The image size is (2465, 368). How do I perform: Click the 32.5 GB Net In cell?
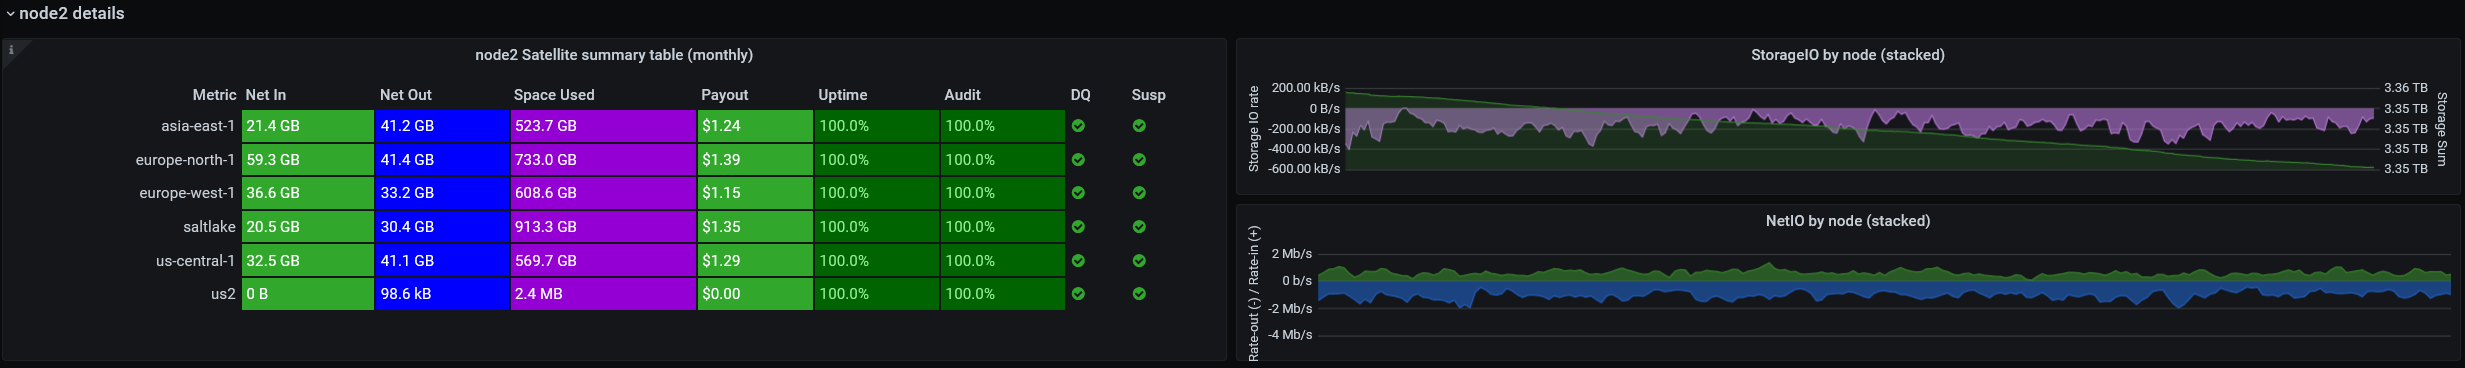[308, 261]
